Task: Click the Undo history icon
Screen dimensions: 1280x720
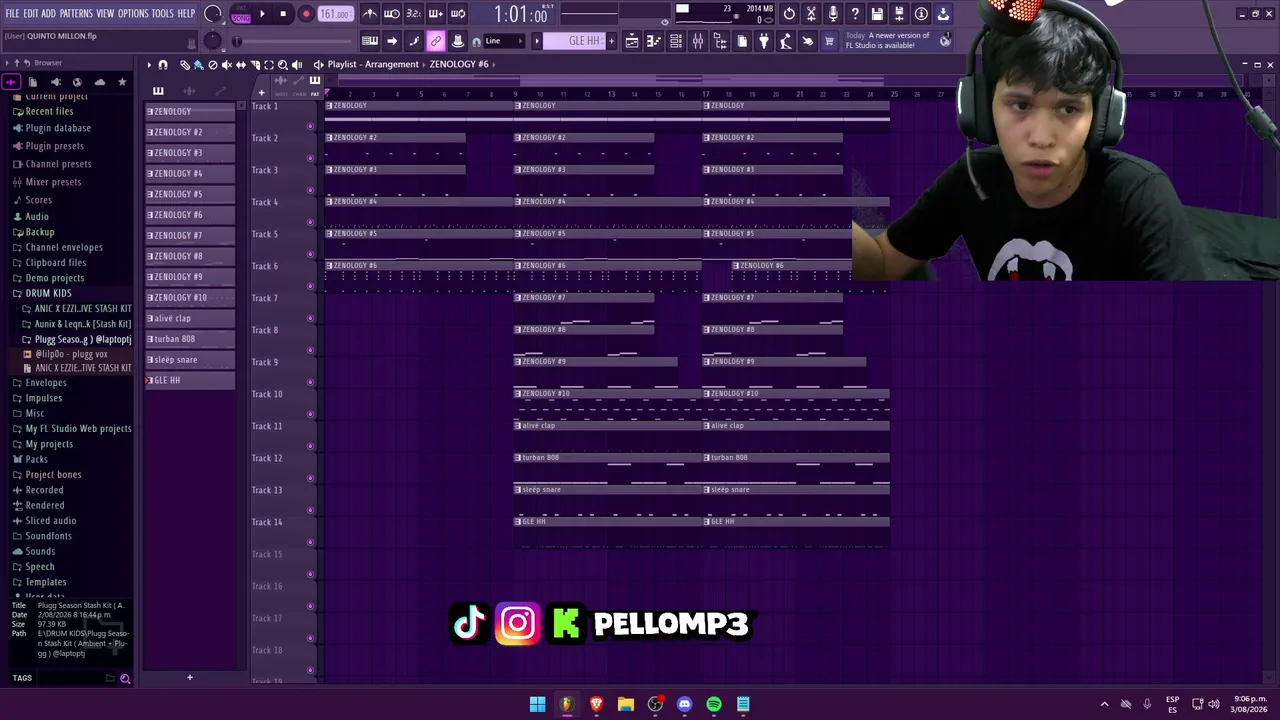Action: [x=789, y=14]
